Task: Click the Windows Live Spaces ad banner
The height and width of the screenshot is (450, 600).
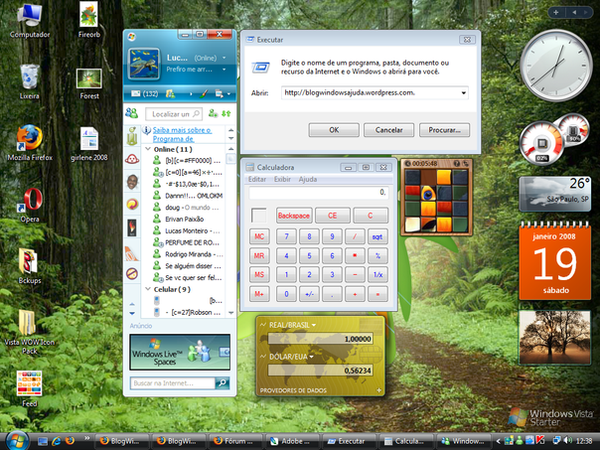Action: (x=180, y=352)
